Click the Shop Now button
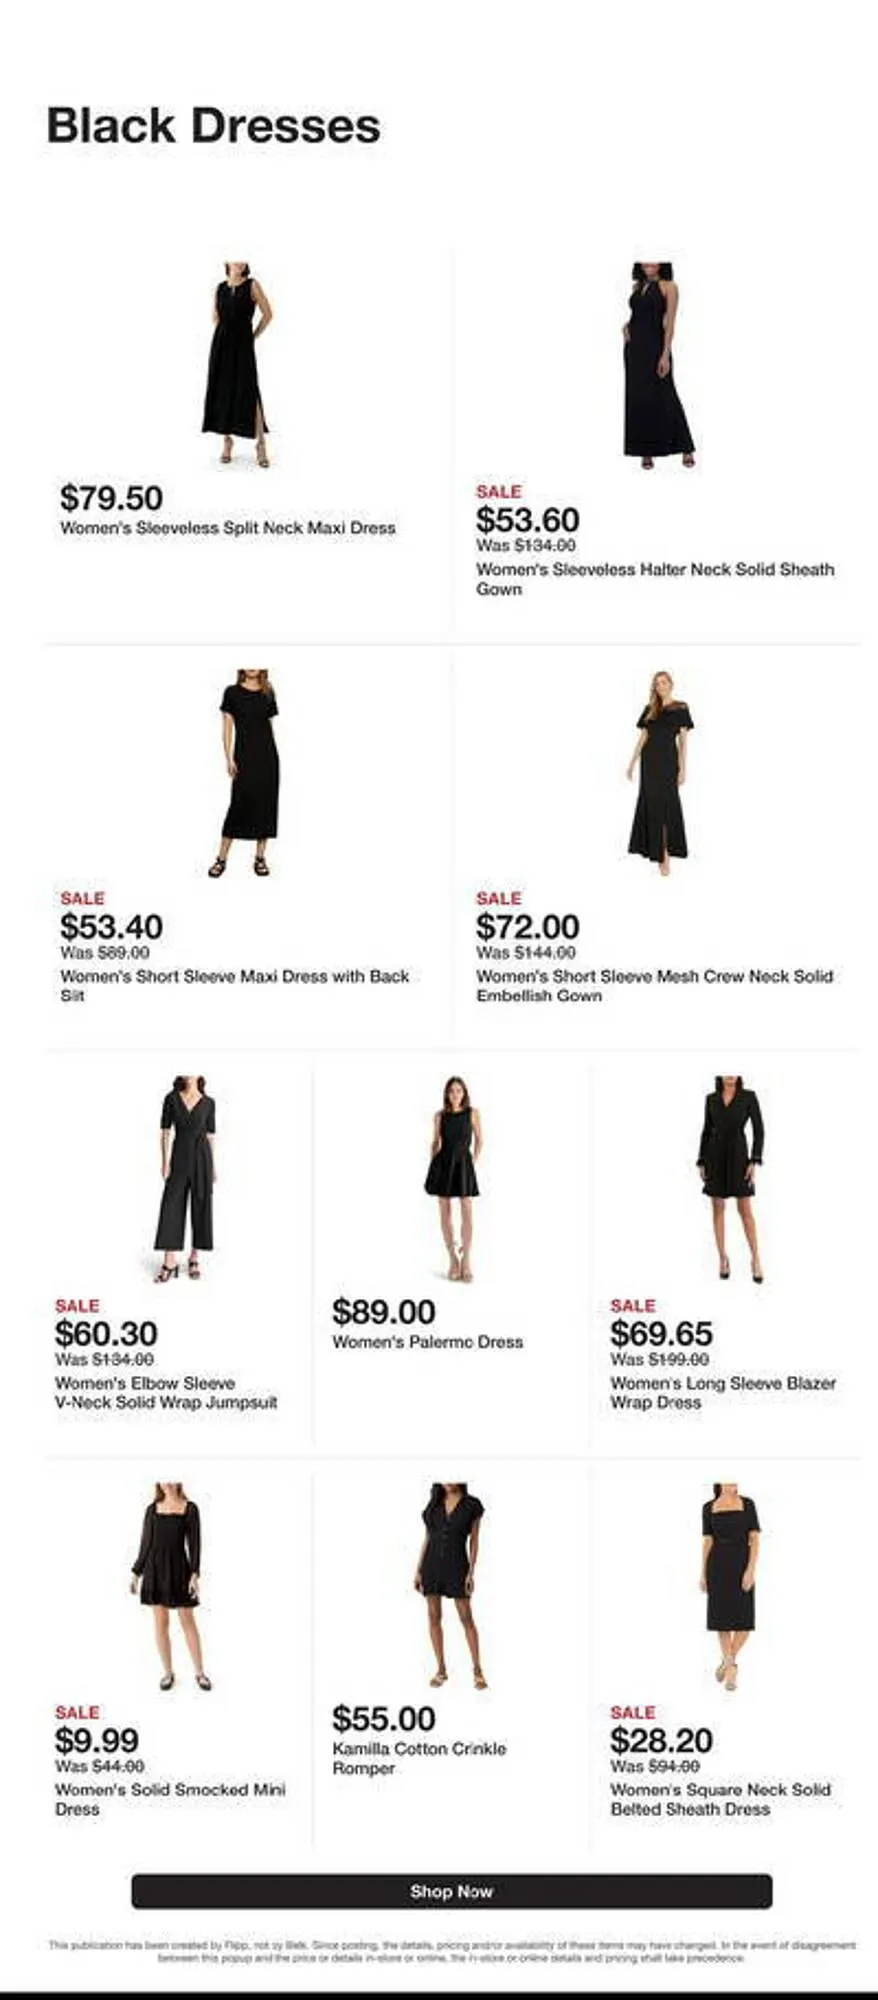 click(x=451, y=1891)
